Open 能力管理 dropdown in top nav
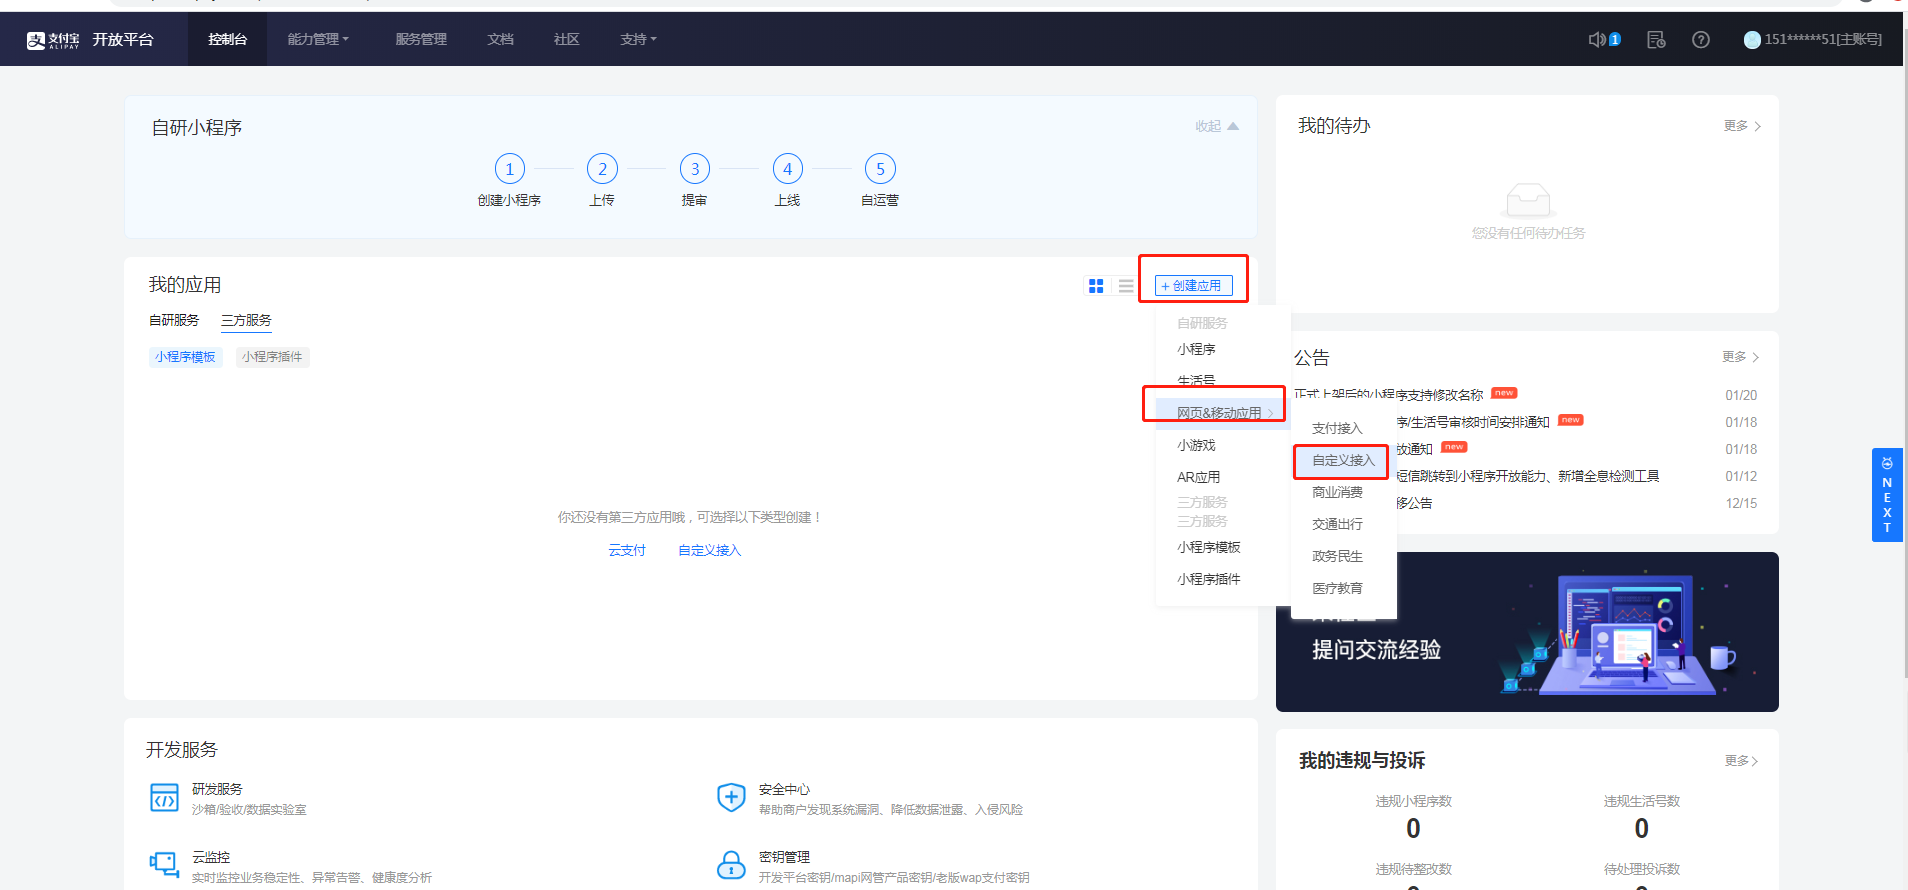The height and width of the screenshot is (890, 1908). 318,39
